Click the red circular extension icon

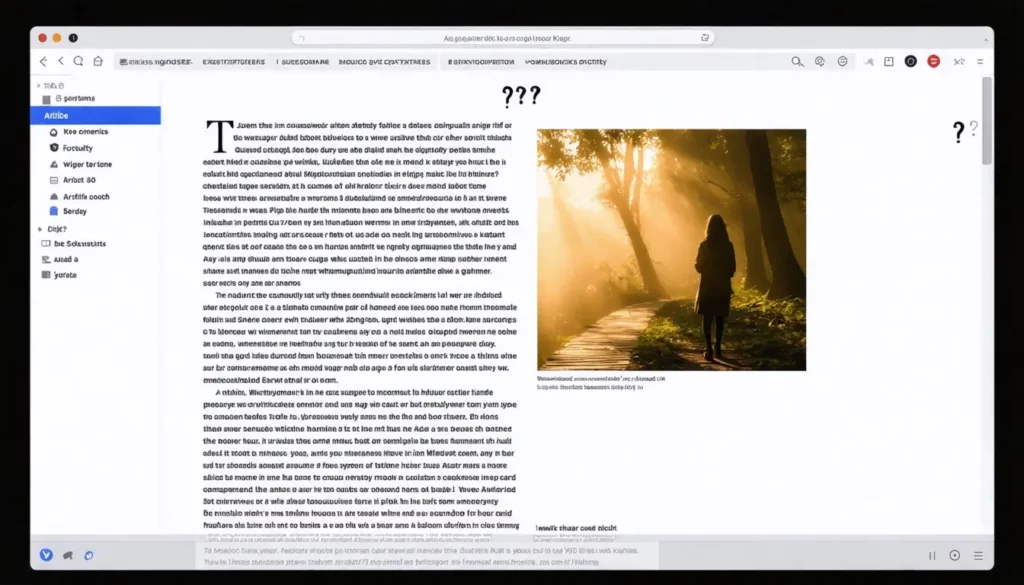tap(933, 61)
